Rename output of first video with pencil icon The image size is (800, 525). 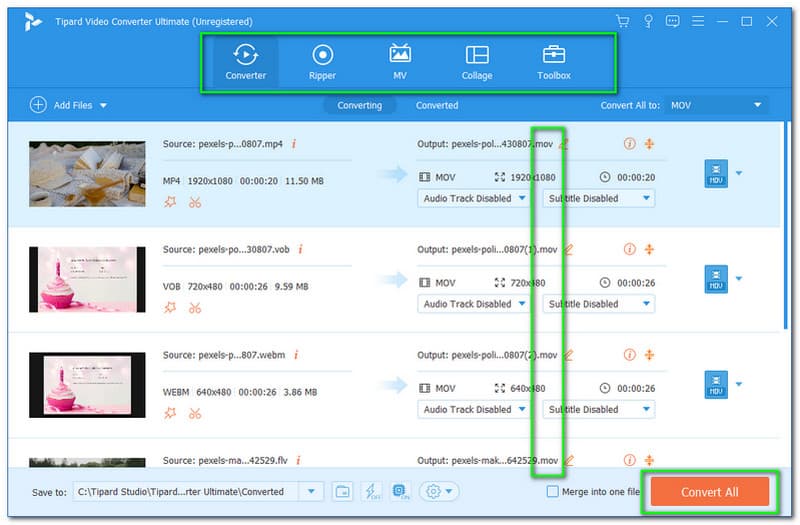[565, 144]
